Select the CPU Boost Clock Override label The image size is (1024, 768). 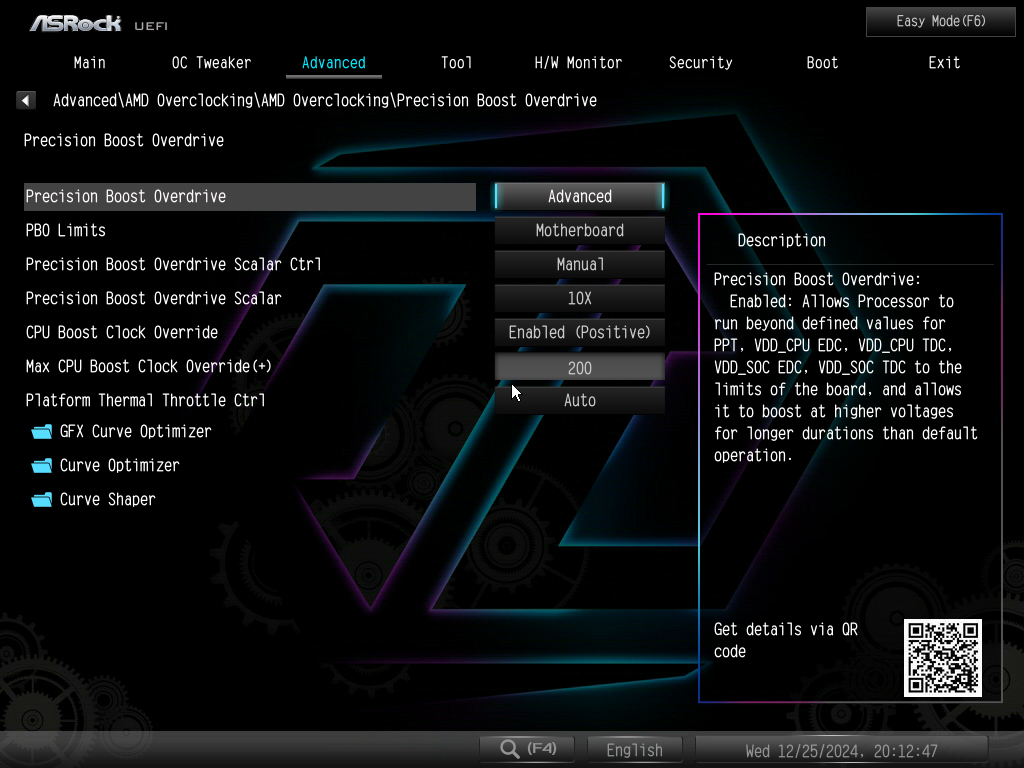point(121,332)
